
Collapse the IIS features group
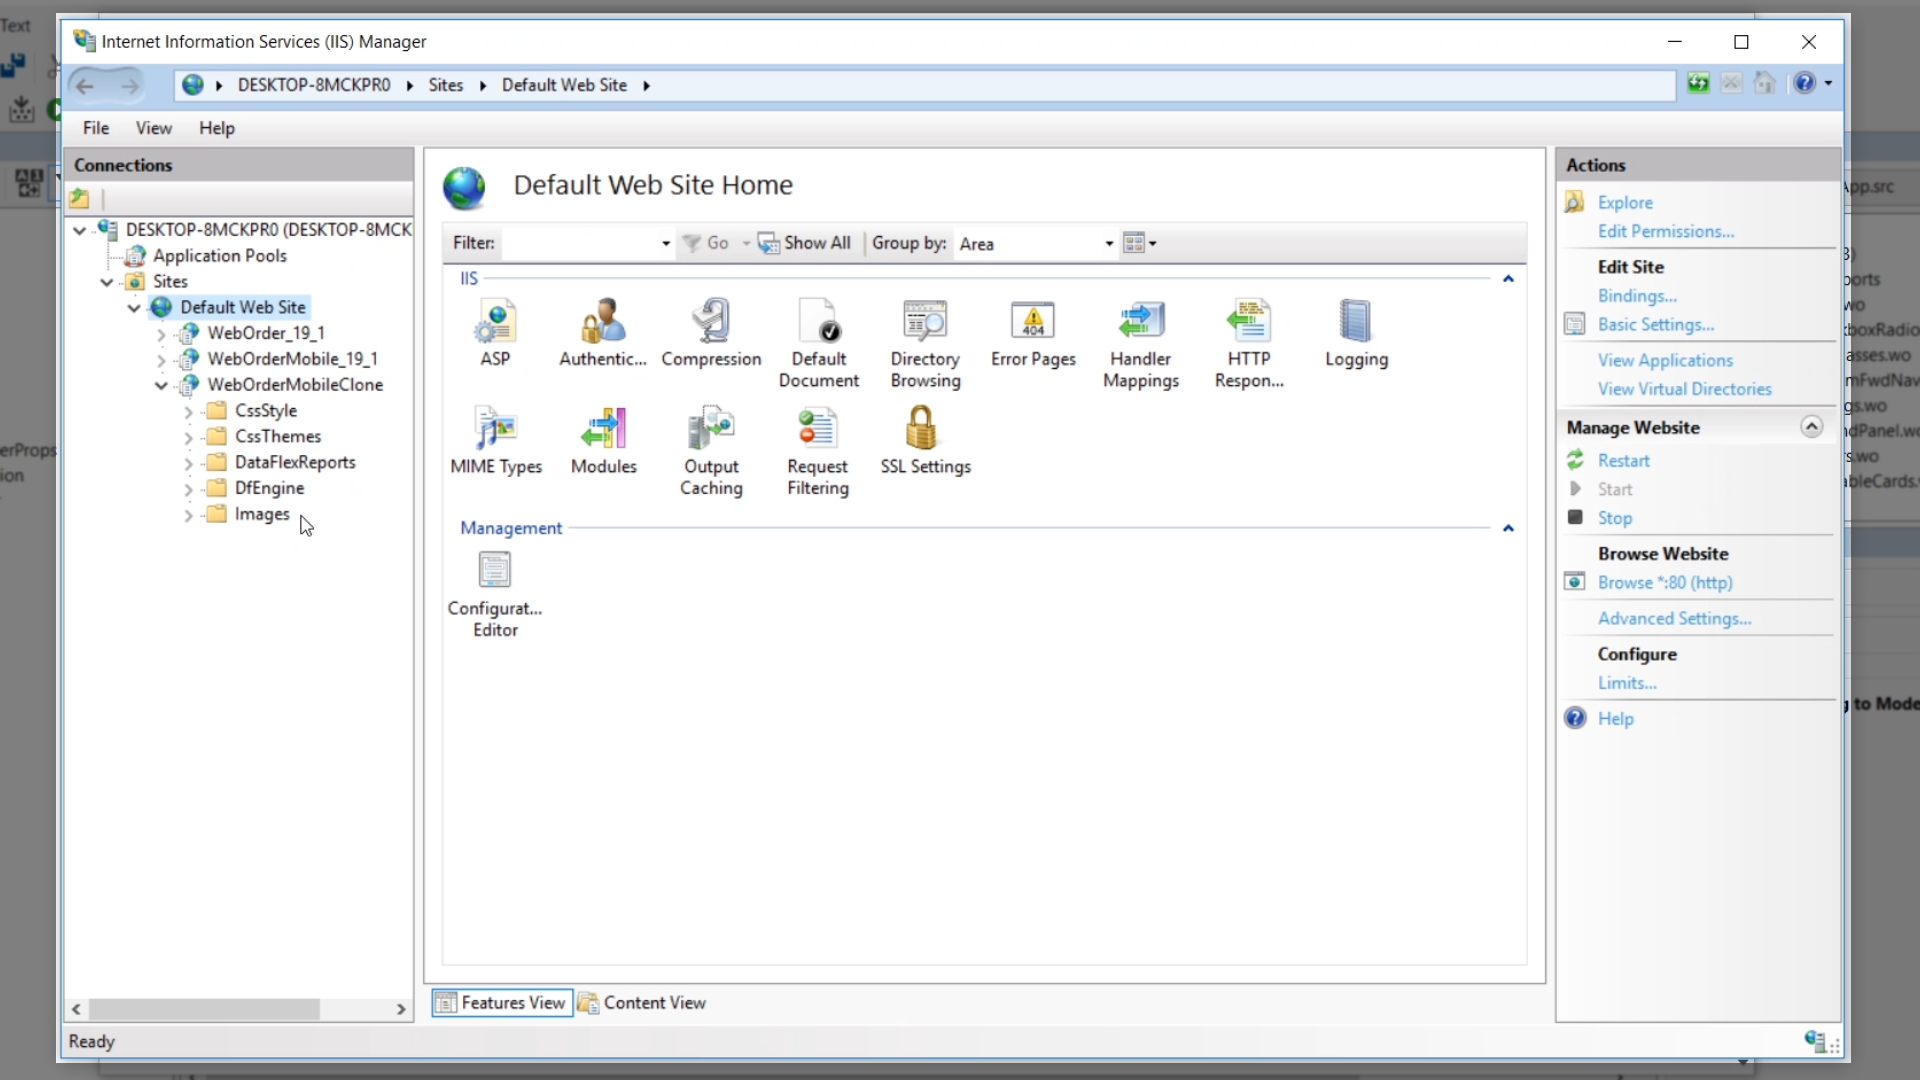tap(1508, 279)
